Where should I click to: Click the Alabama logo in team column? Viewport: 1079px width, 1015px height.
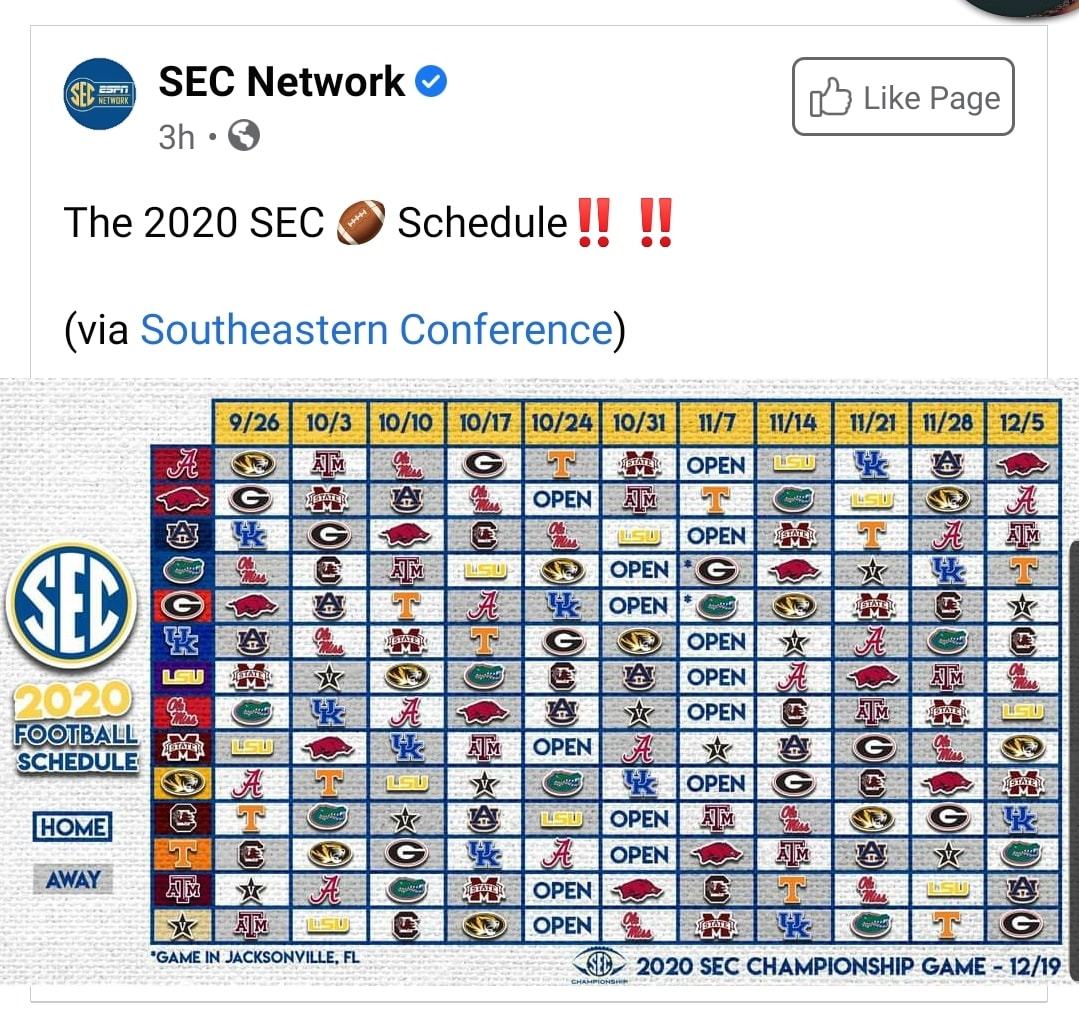coord(182,464)
